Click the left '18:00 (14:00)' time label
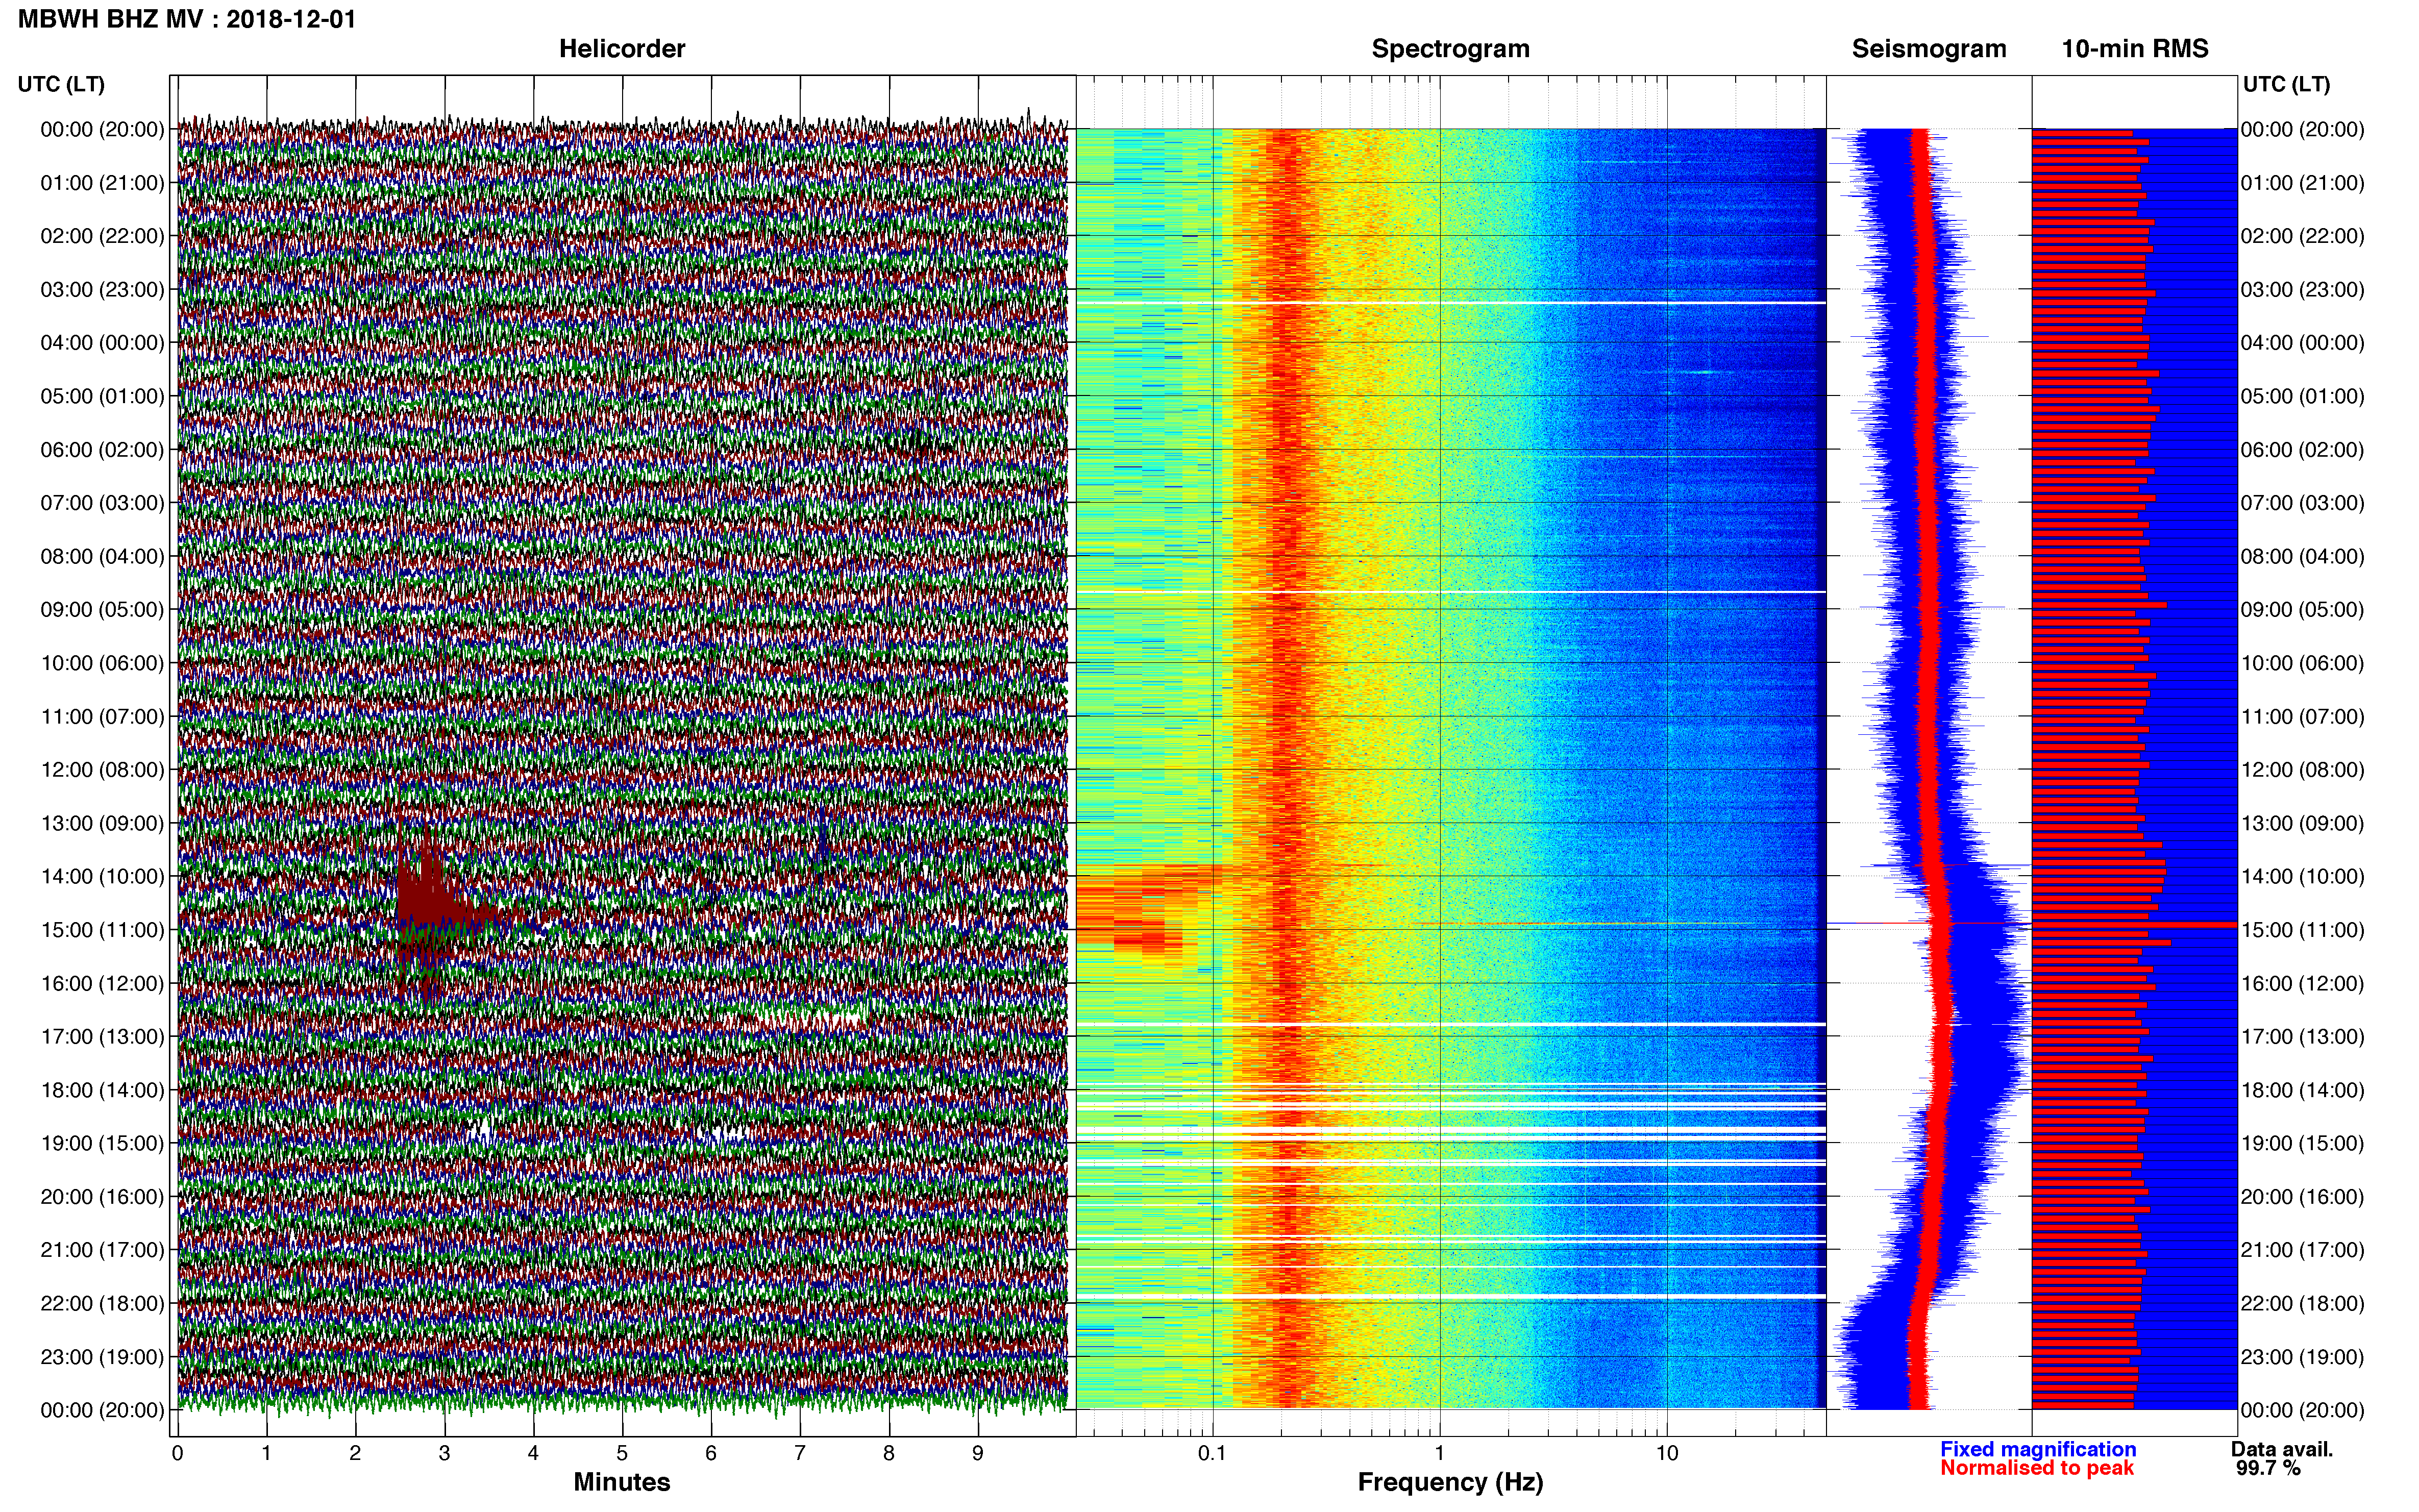The width and height of the screenshot is (2419, 1512). click(102, 1090)
